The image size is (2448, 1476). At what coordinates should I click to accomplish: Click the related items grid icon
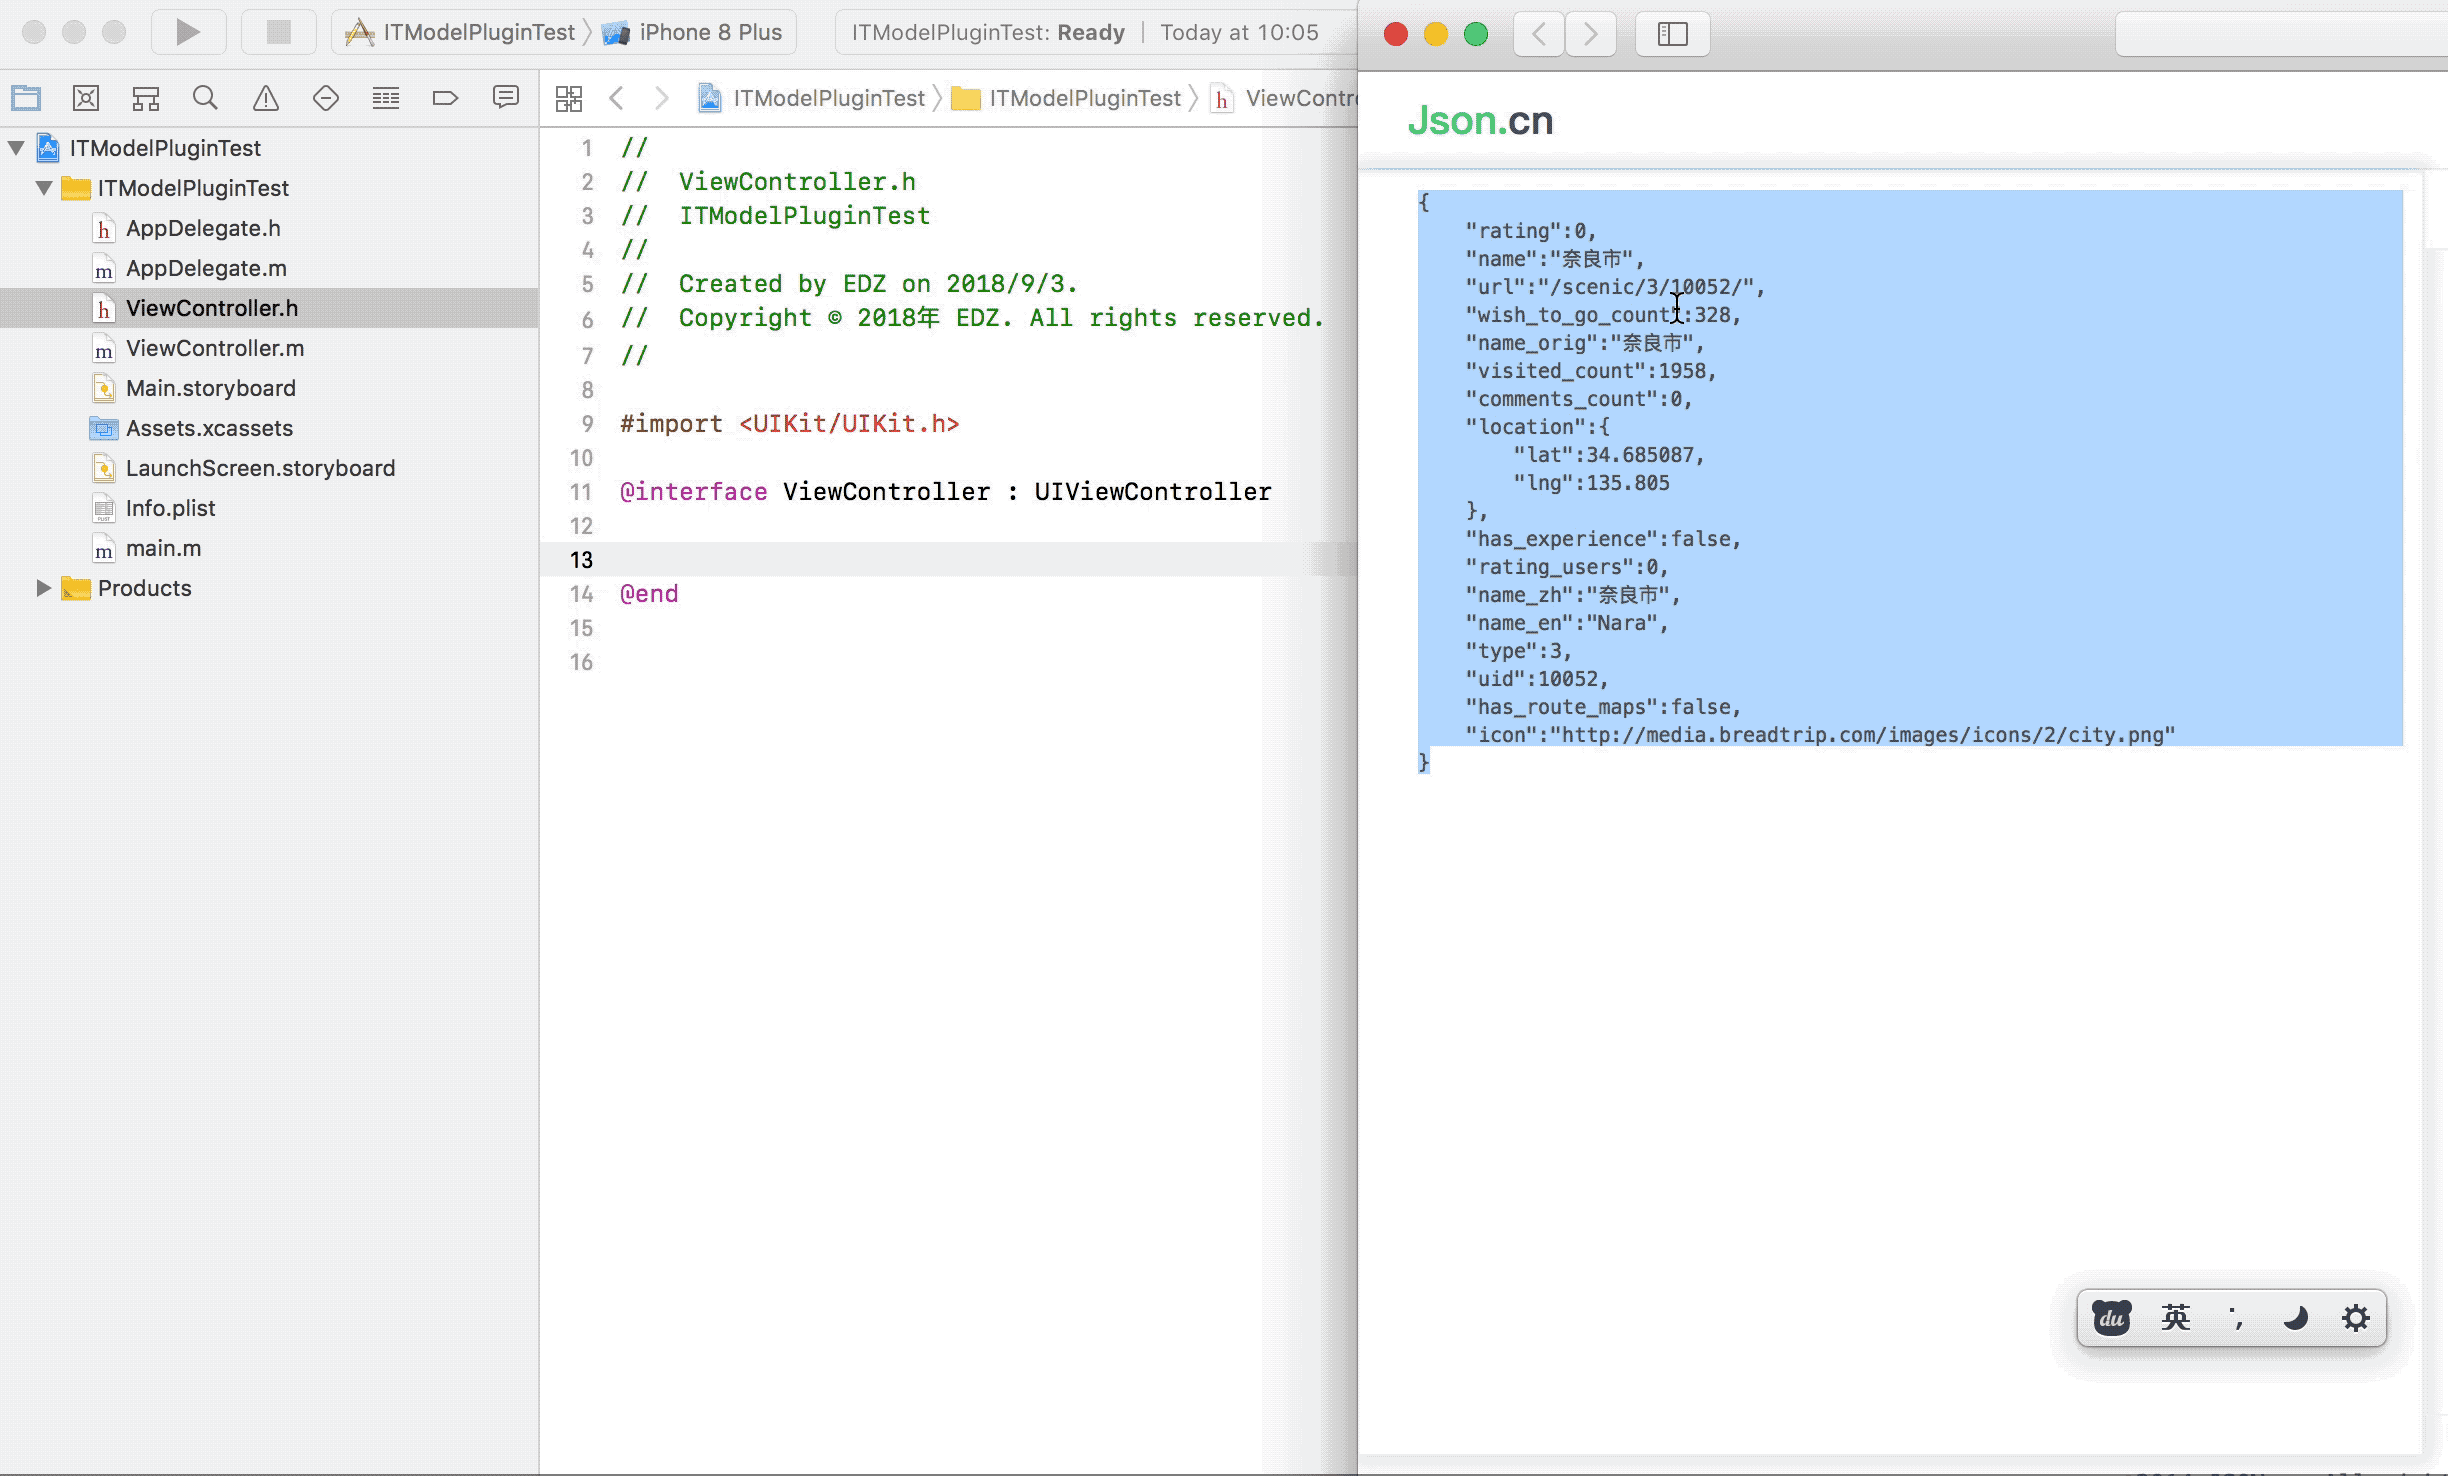click(568, 98)
